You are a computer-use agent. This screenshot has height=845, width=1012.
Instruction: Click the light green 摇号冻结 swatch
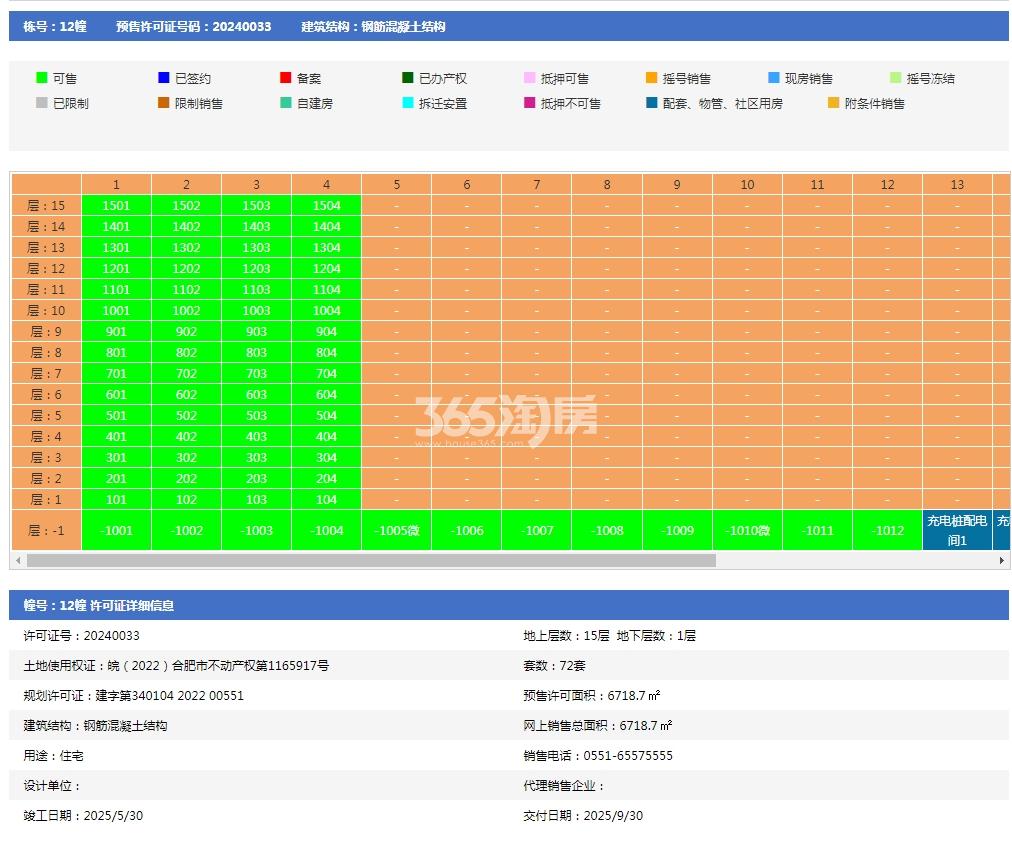click(896, 77)
